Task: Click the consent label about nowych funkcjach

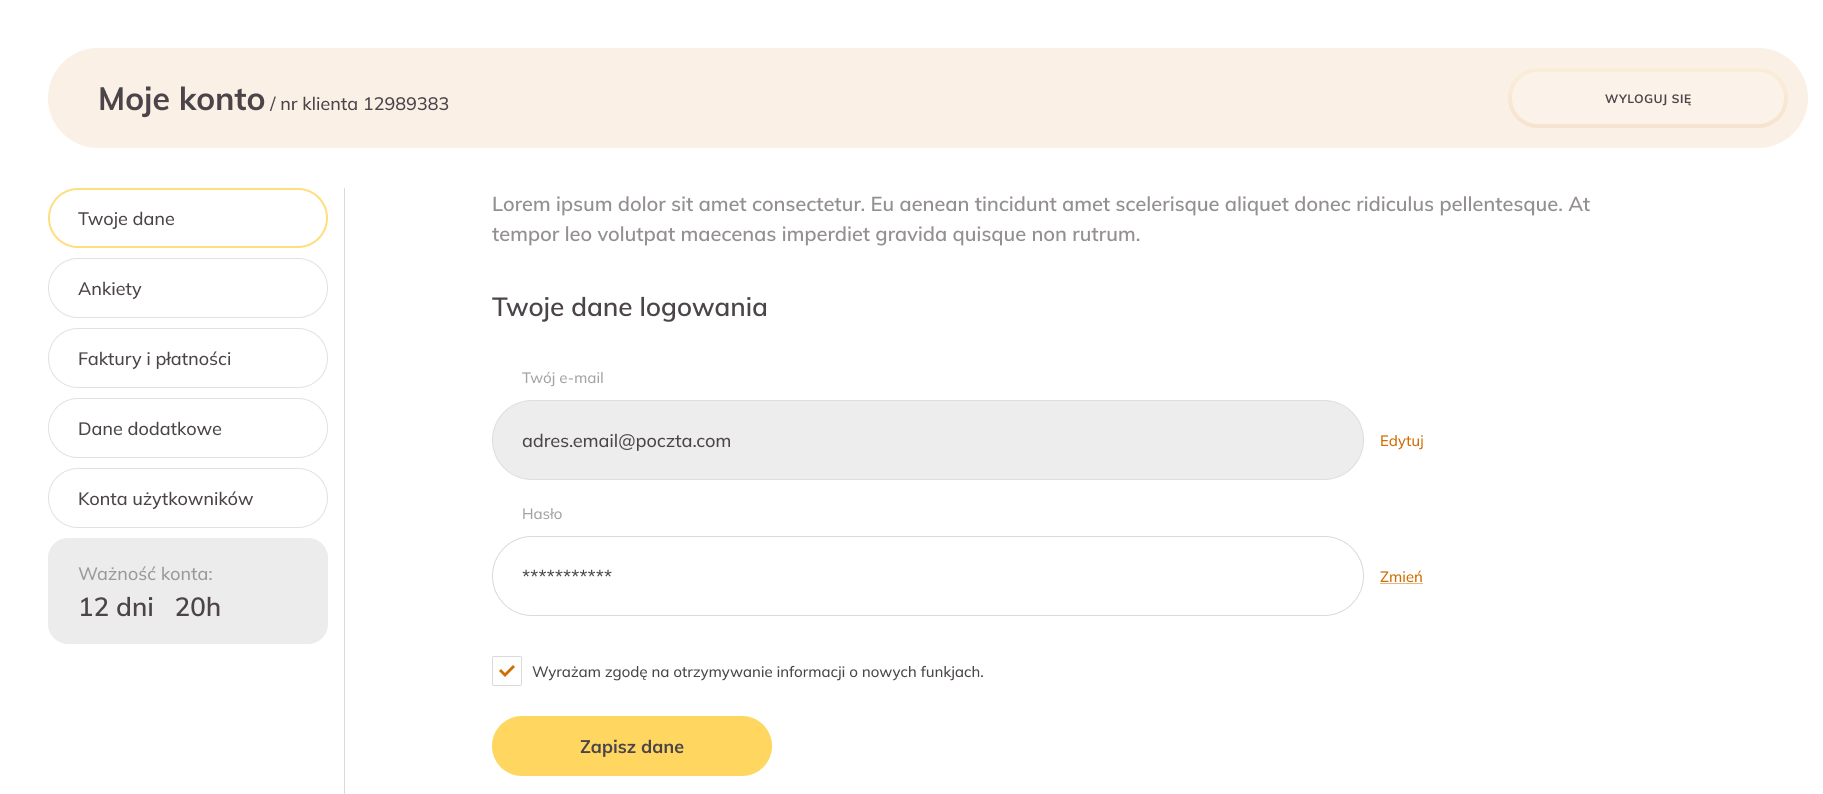Action: [757, 672]
